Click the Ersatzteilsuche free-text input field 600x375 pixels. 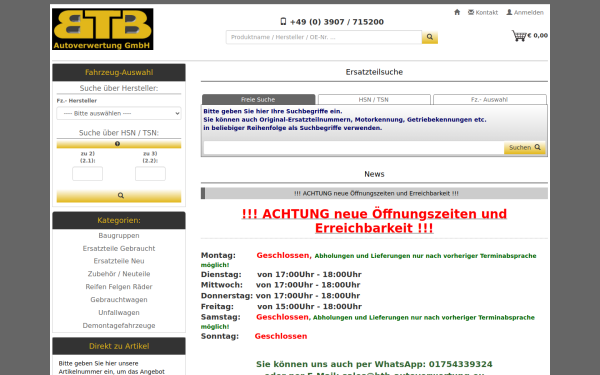(x=354, y=148)
